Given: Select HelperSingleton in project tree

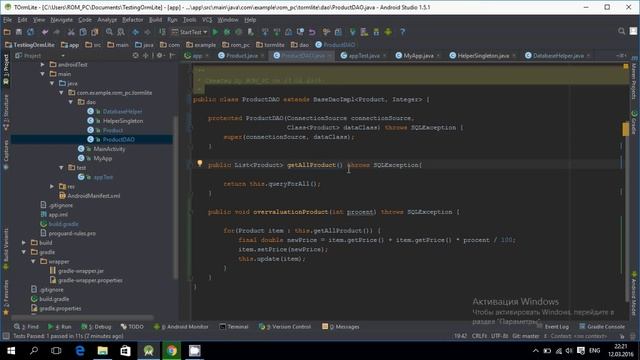Looking at the screenshot, I should click(x=123, y=121).
